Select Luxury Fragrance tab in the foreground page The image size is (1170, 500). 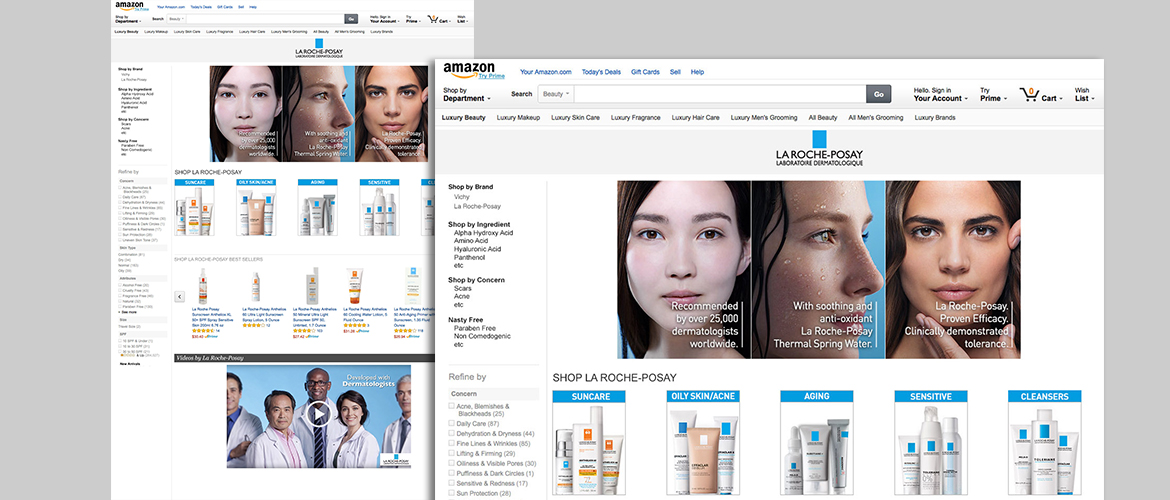click(635, 118)
